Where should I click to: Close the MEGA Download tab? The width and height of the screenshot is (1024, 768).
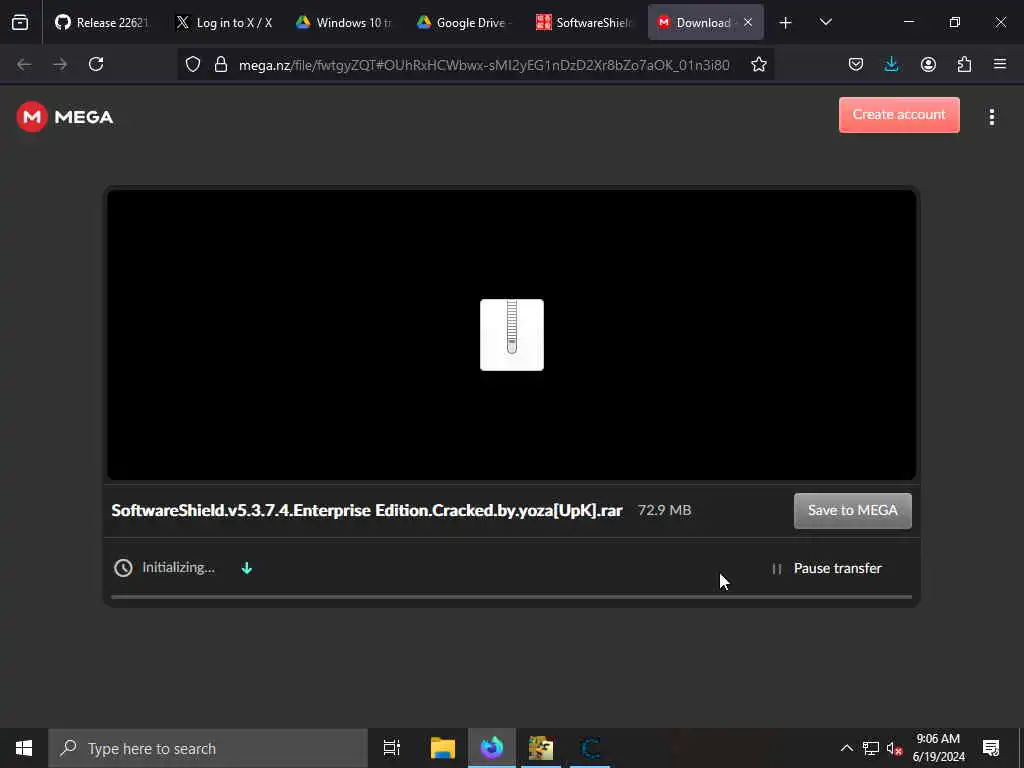click(748, 22)
